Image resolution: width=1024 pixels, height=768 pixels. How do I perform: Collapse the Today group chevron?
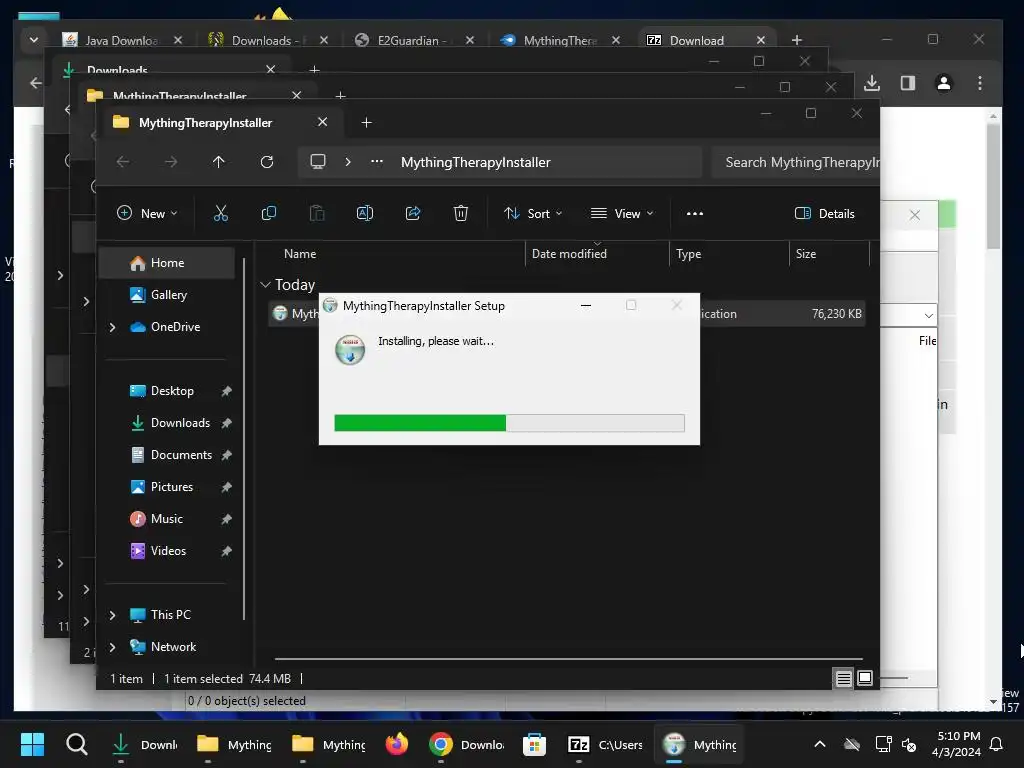tap(264, 285)
